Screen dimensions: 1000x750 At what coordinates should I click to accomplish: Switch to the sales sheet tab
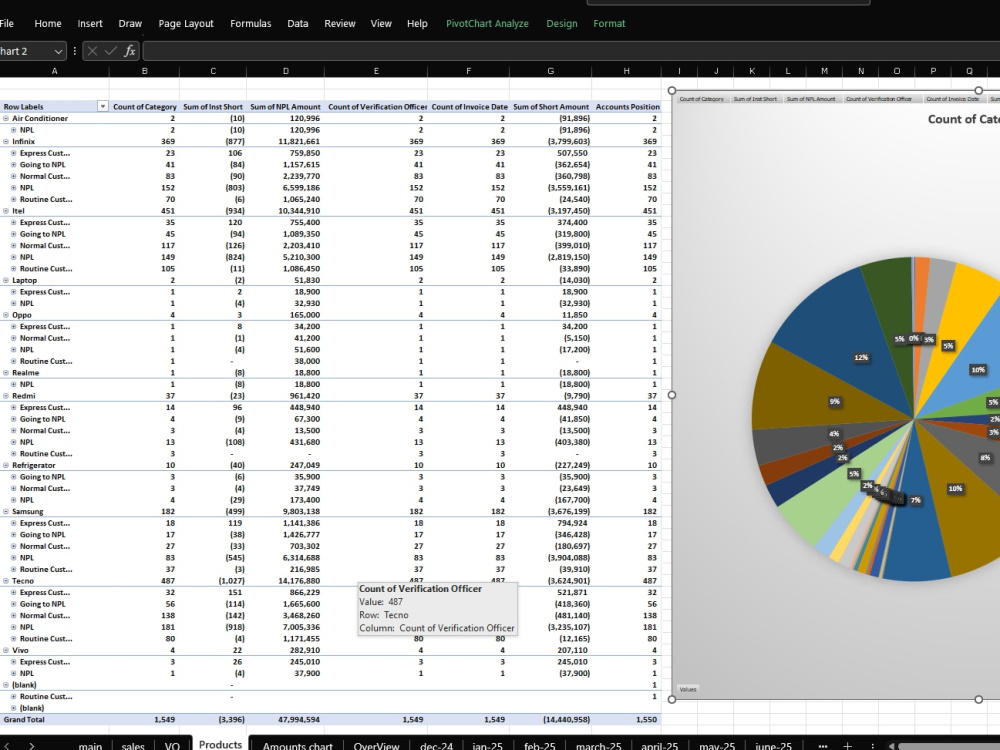pyautogui.click(x=133, y=746)
